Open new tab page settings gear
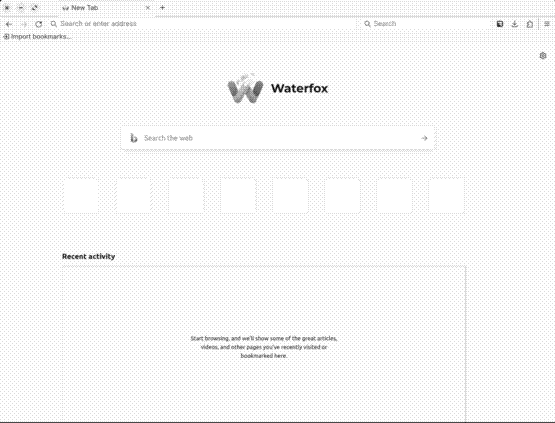This screenshot has width=555, height=423. point(543,56)
